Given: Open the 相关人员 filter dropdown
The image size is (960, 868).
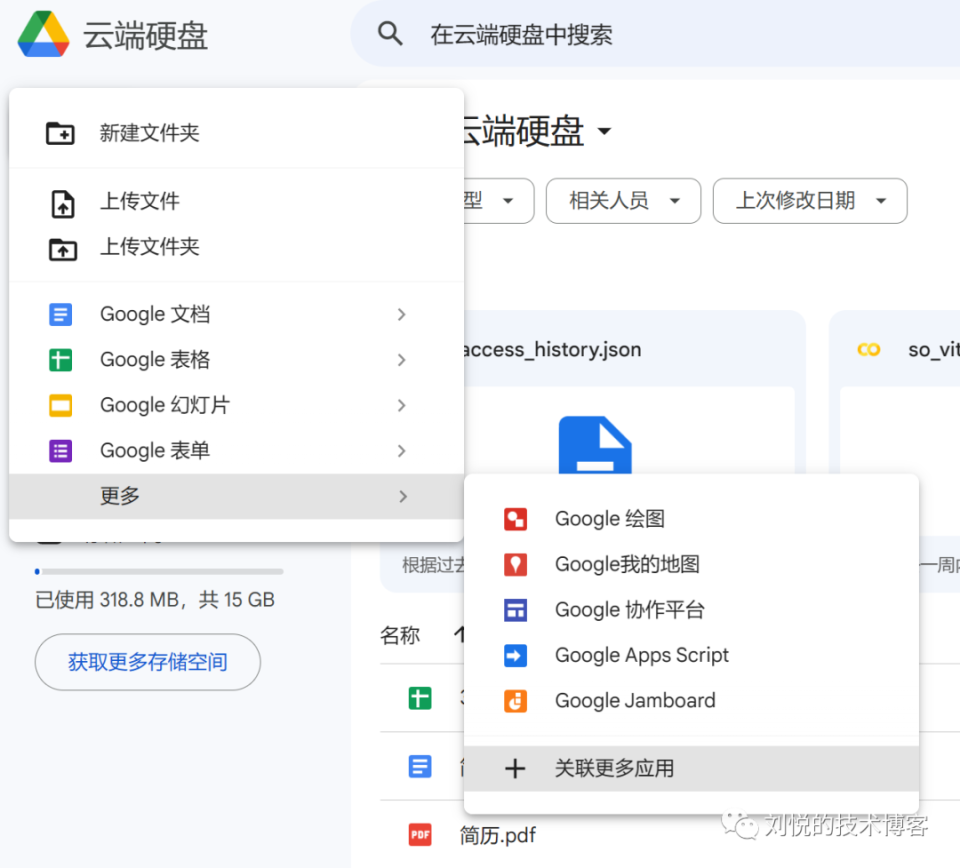Looking at the screenshot, I should [623, 201].
